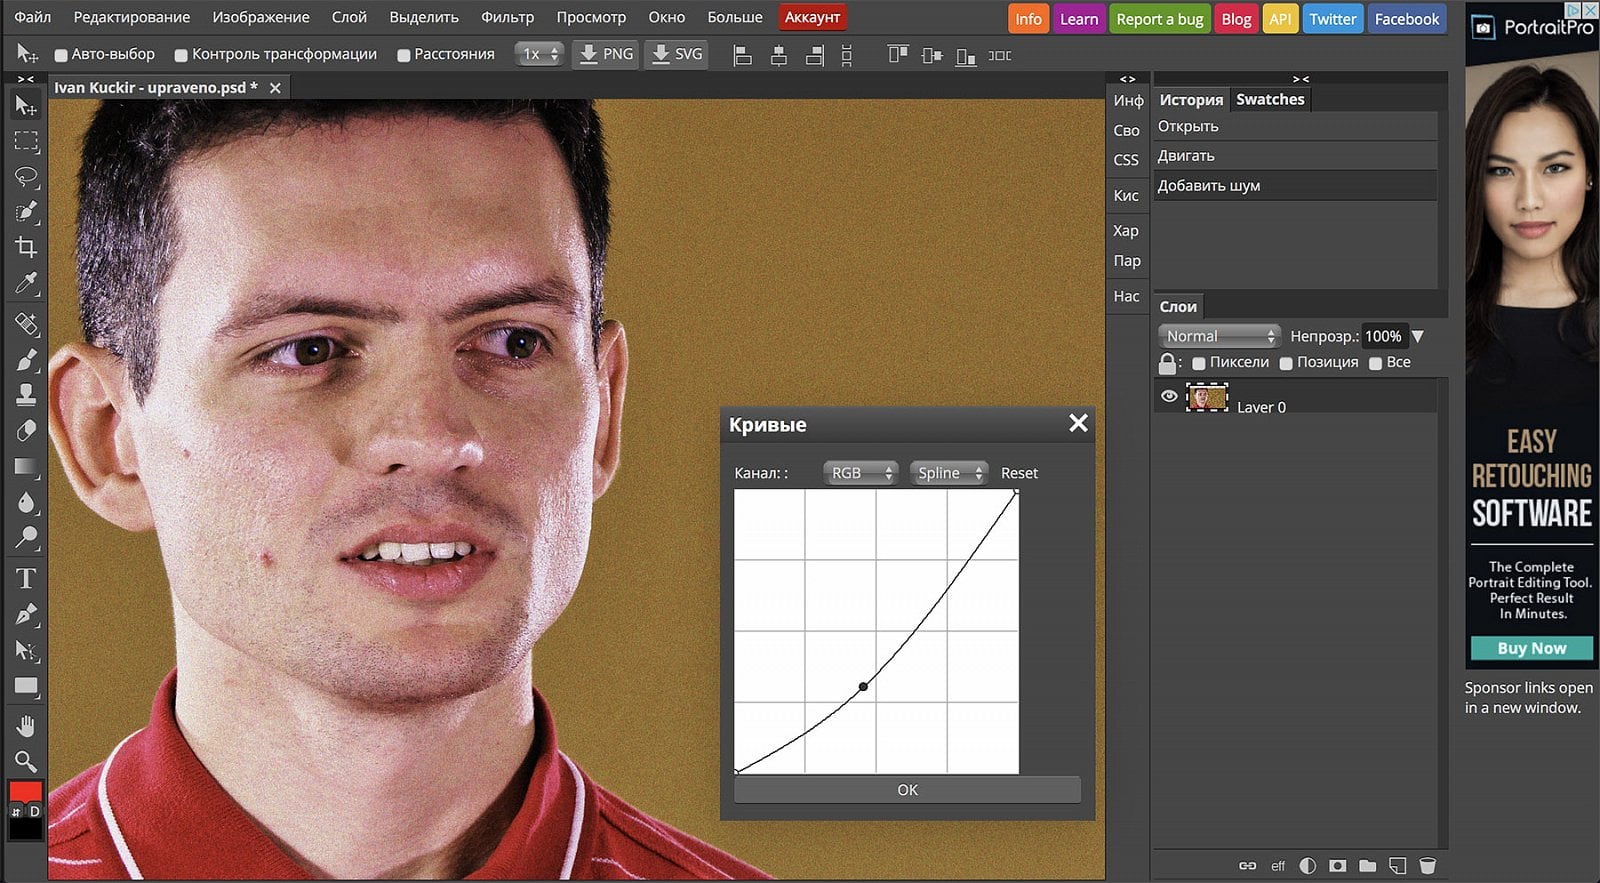1600x883 pixels.
Task: Enable the Расстояния checkbox
Action: [x=403, y=55]
